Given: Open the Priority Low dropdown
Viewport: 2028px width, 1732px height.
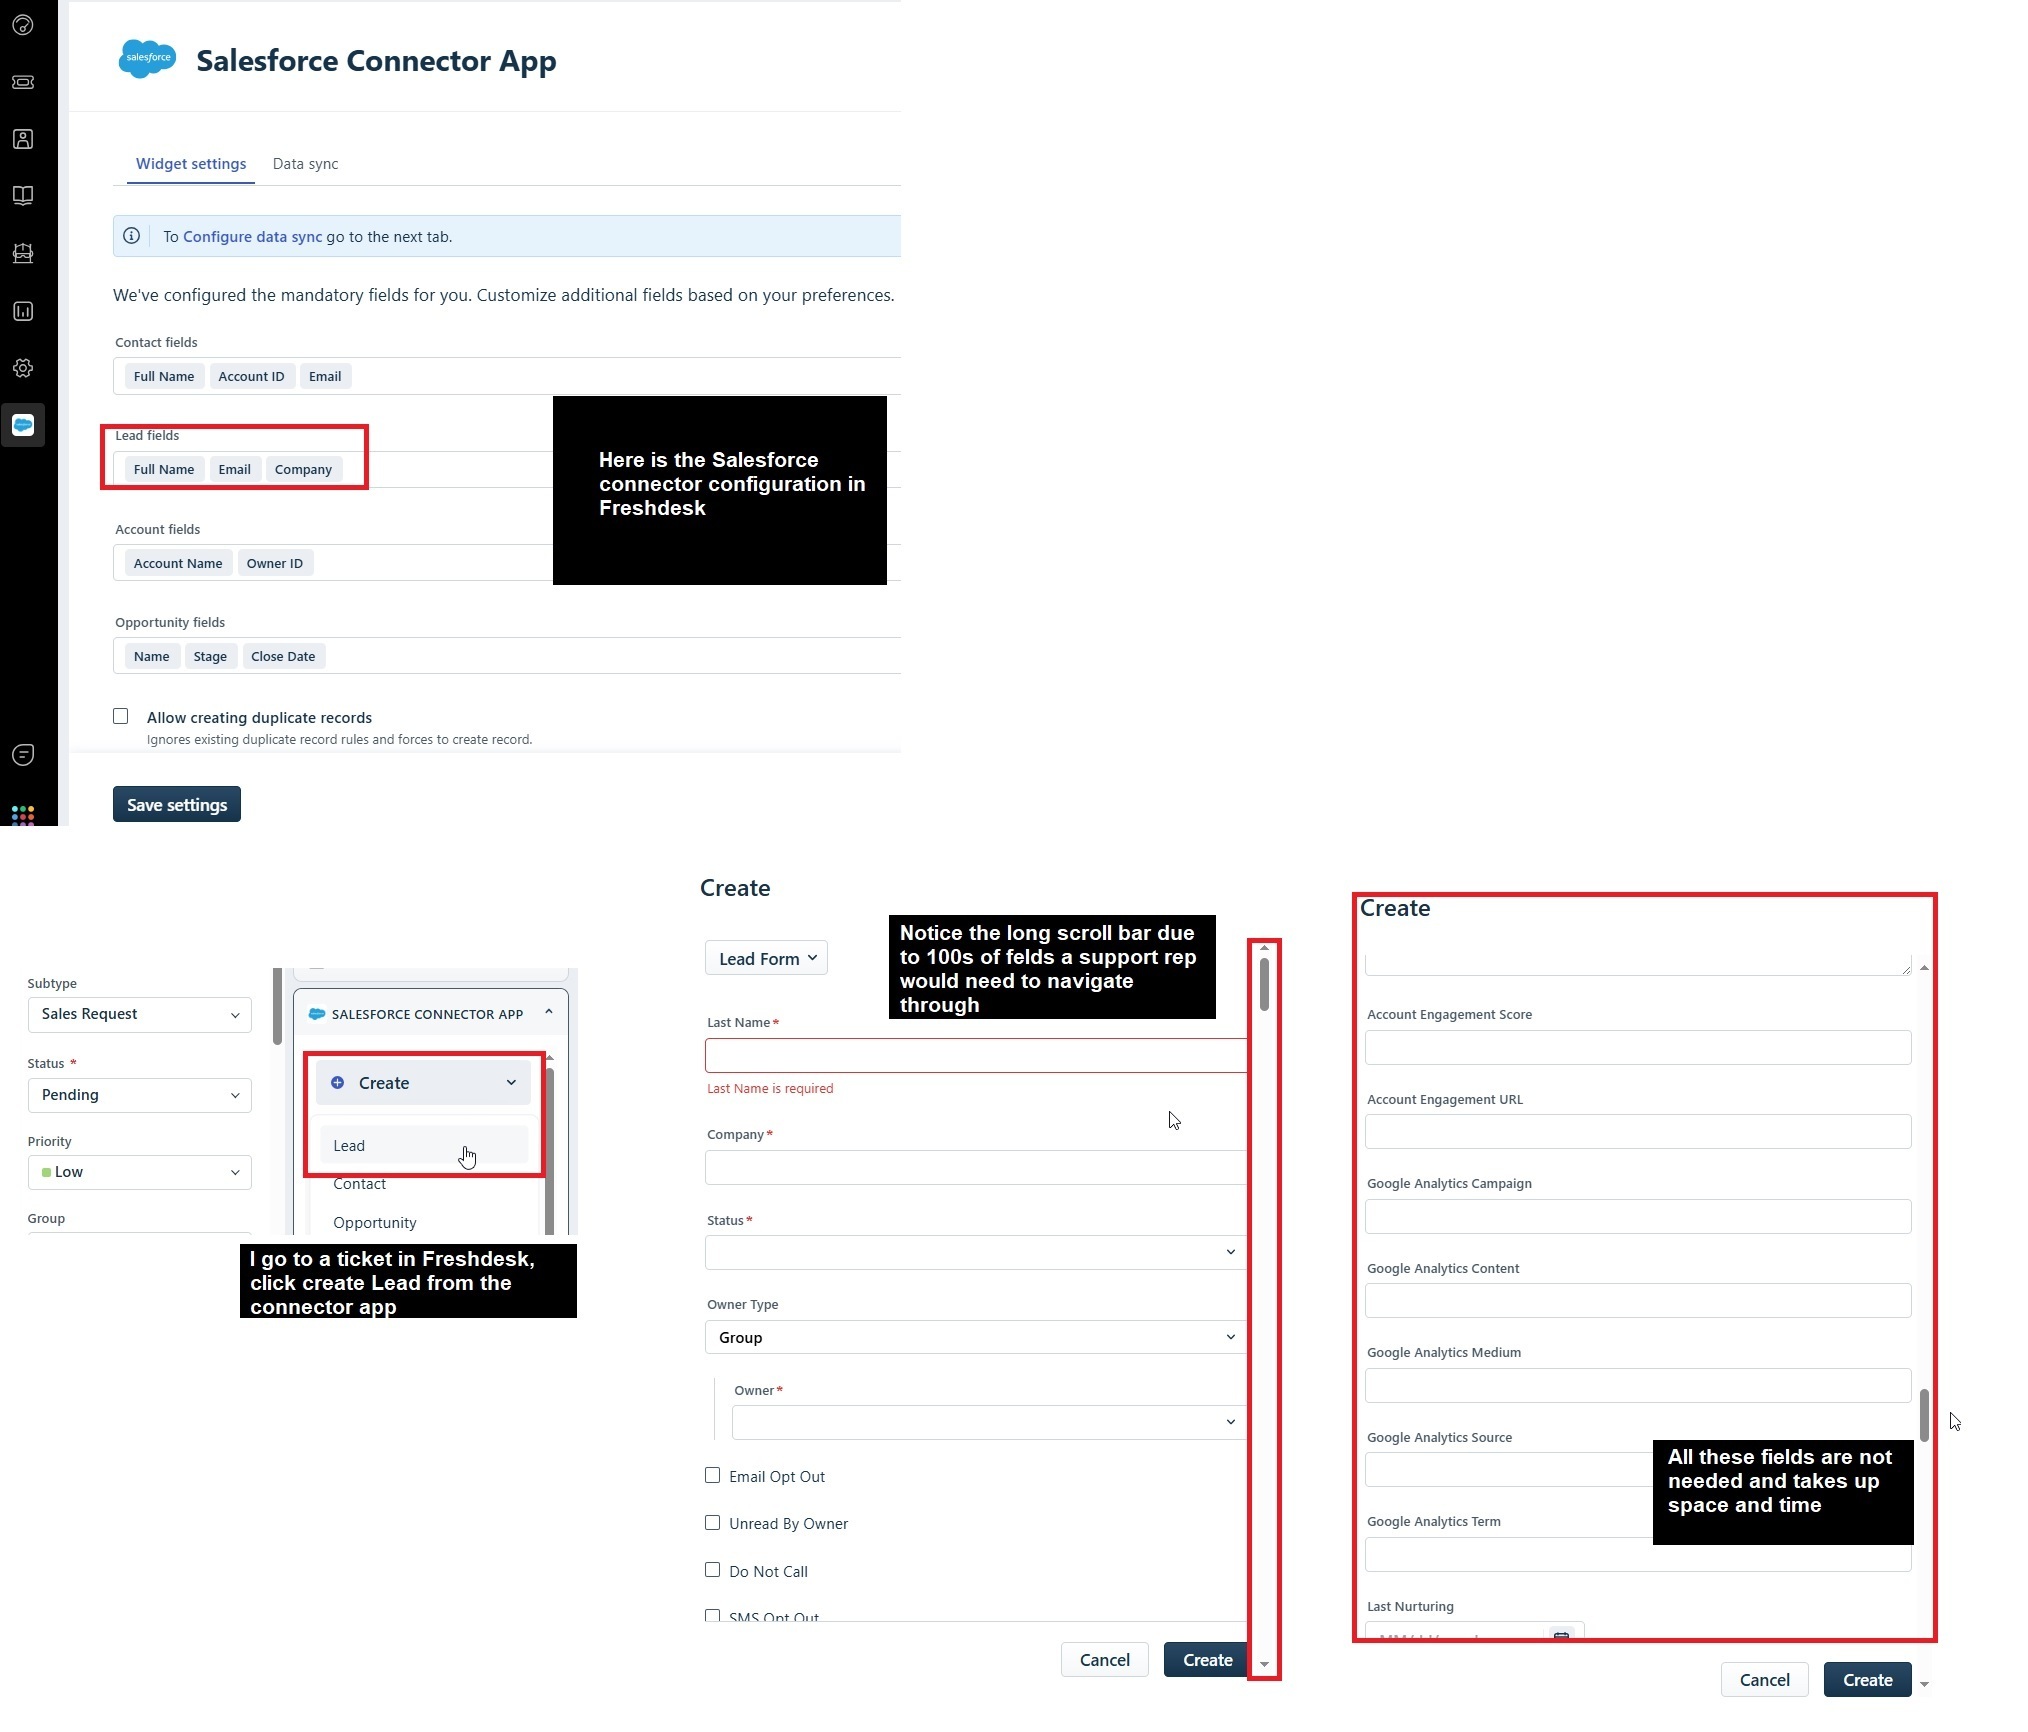Looking at the screenshot, I should [140, 1172].
